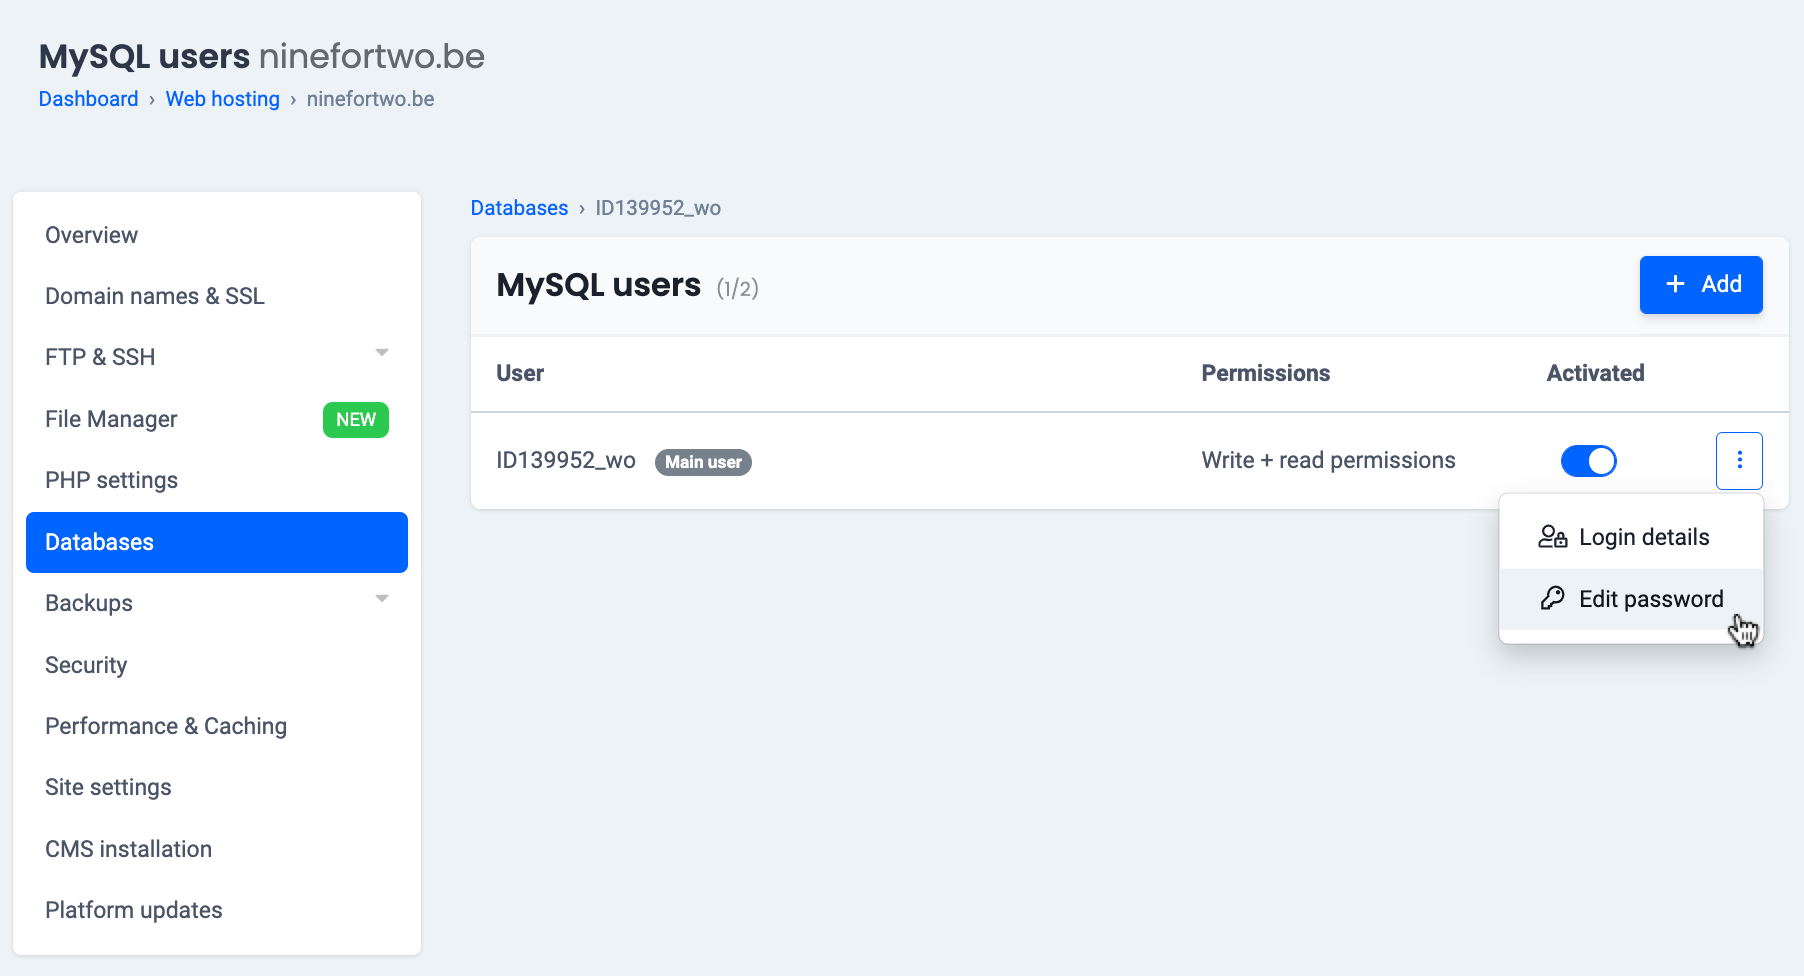Navigate back via the Databases breadcrumb
Image resolution: width=1804 pixels, height=976 pixels.
[x=519, y=208]
